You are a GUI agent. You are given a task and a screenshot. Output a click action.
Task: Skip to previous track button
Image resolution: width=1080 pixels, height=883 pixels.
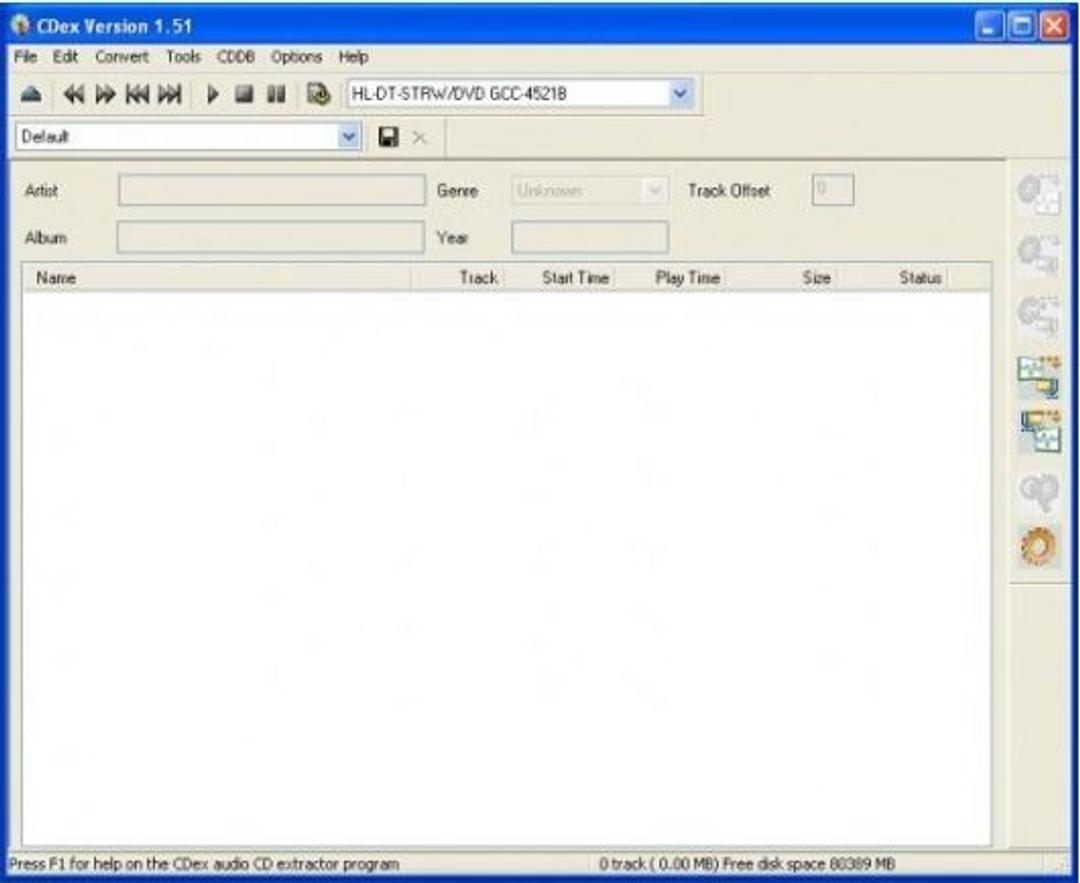click(x=138, y=94)
